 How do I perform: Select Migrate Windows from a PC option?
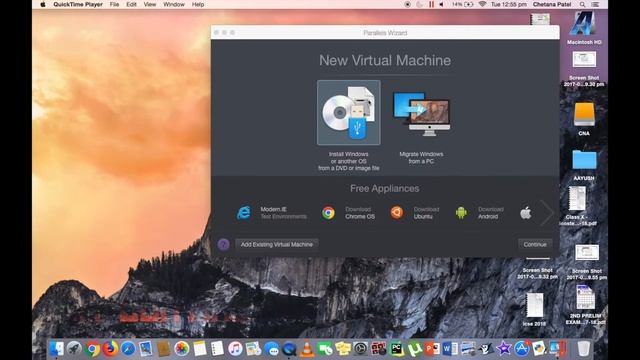click(421, 113)
